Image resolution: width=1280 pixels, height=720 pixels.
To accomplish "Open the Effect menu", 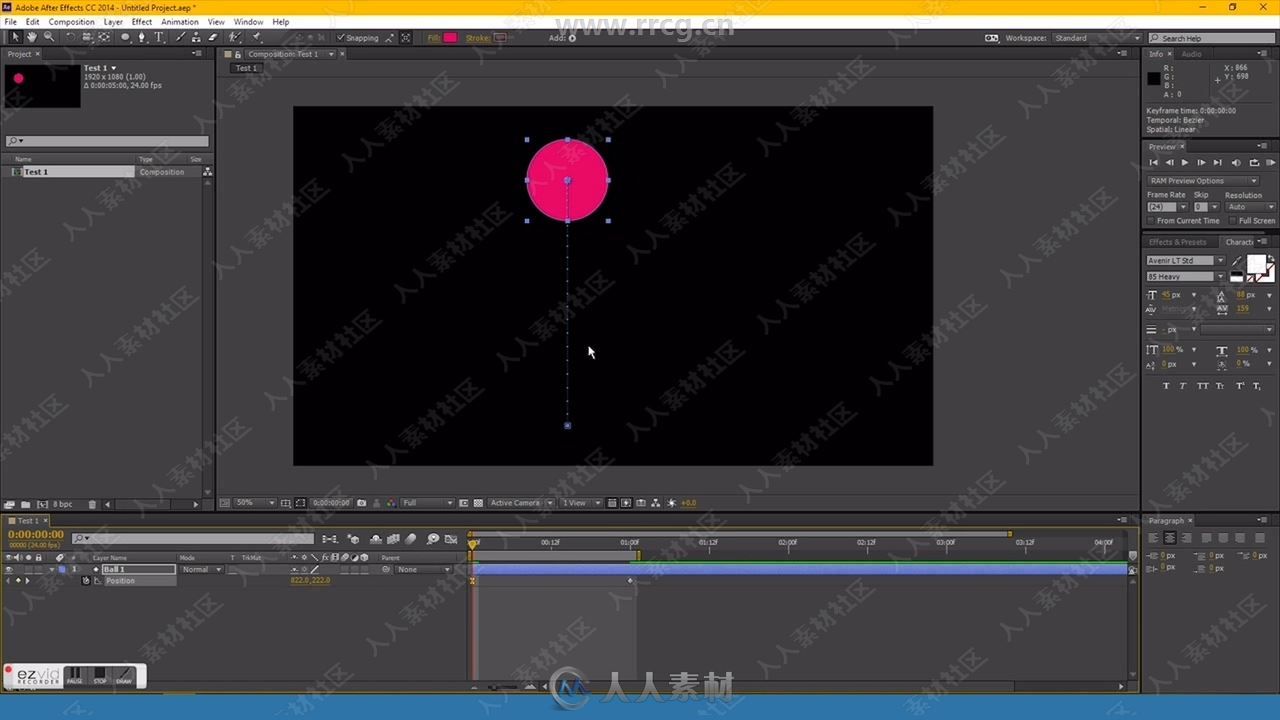I will coord(142,21).
